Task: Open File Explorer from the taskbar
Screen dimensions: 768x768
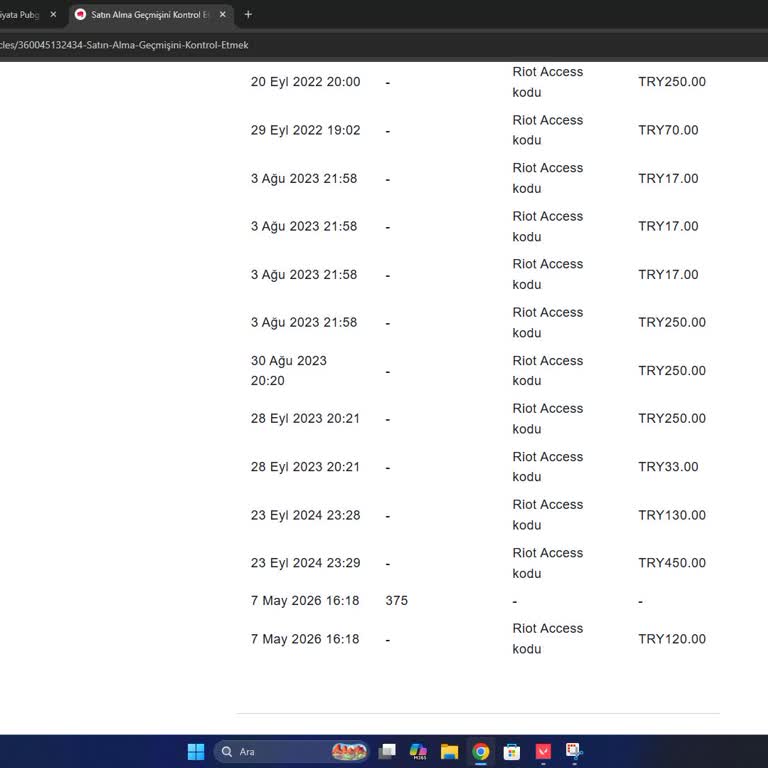Action: [x=449, y=751]
